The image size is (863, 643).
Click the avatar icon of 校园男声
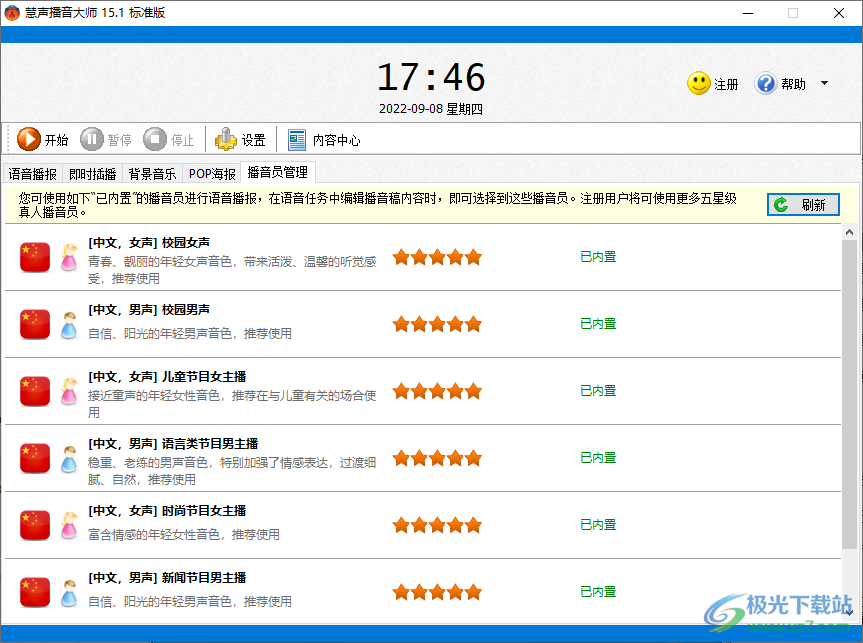68,323
